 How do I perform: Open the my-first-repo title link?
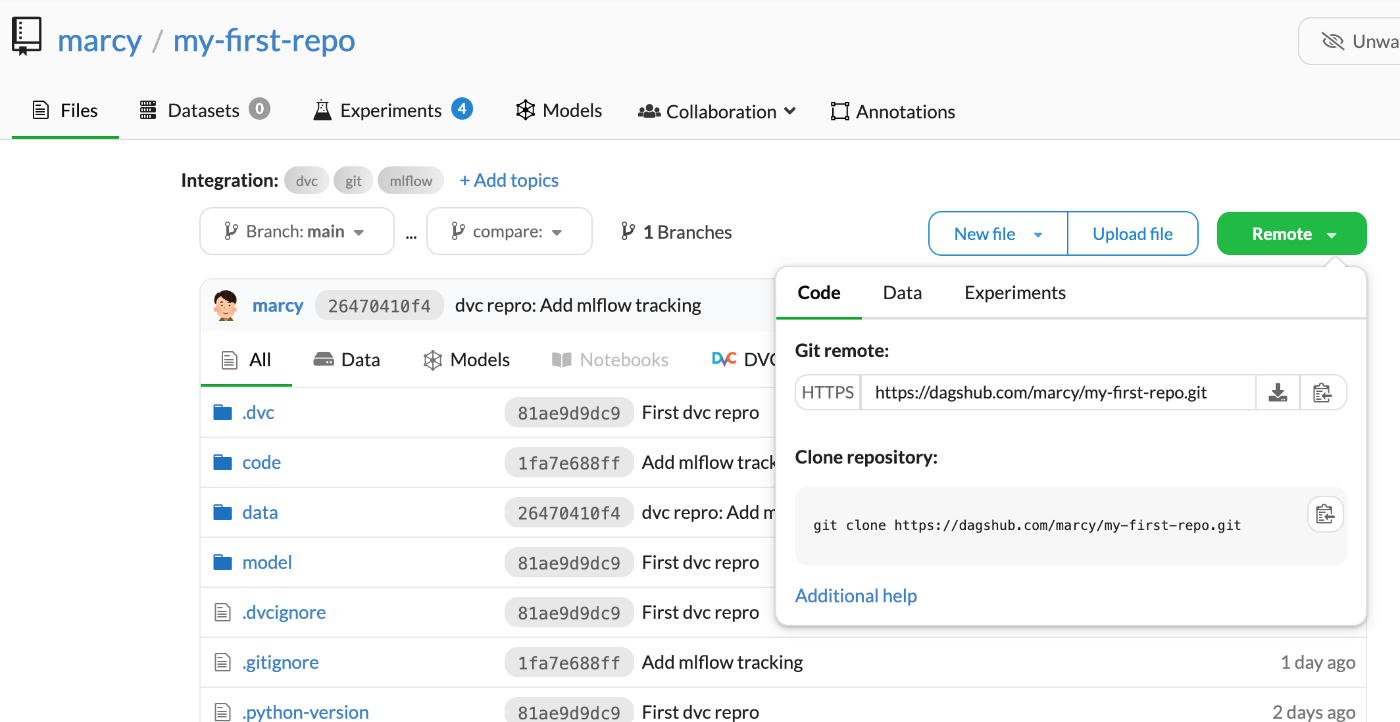(264, 41)
